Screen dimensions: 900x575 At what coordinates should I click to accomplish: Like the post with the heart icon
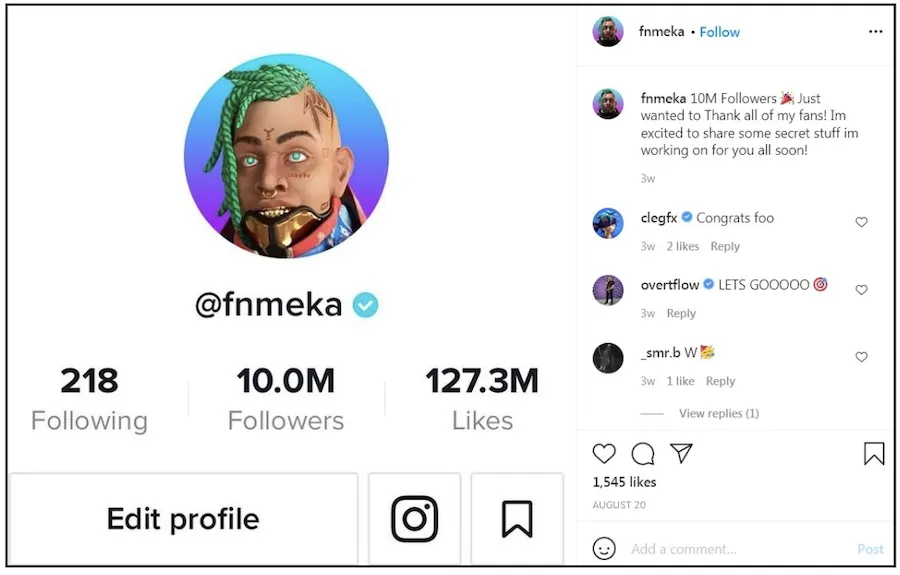point(604,453)
